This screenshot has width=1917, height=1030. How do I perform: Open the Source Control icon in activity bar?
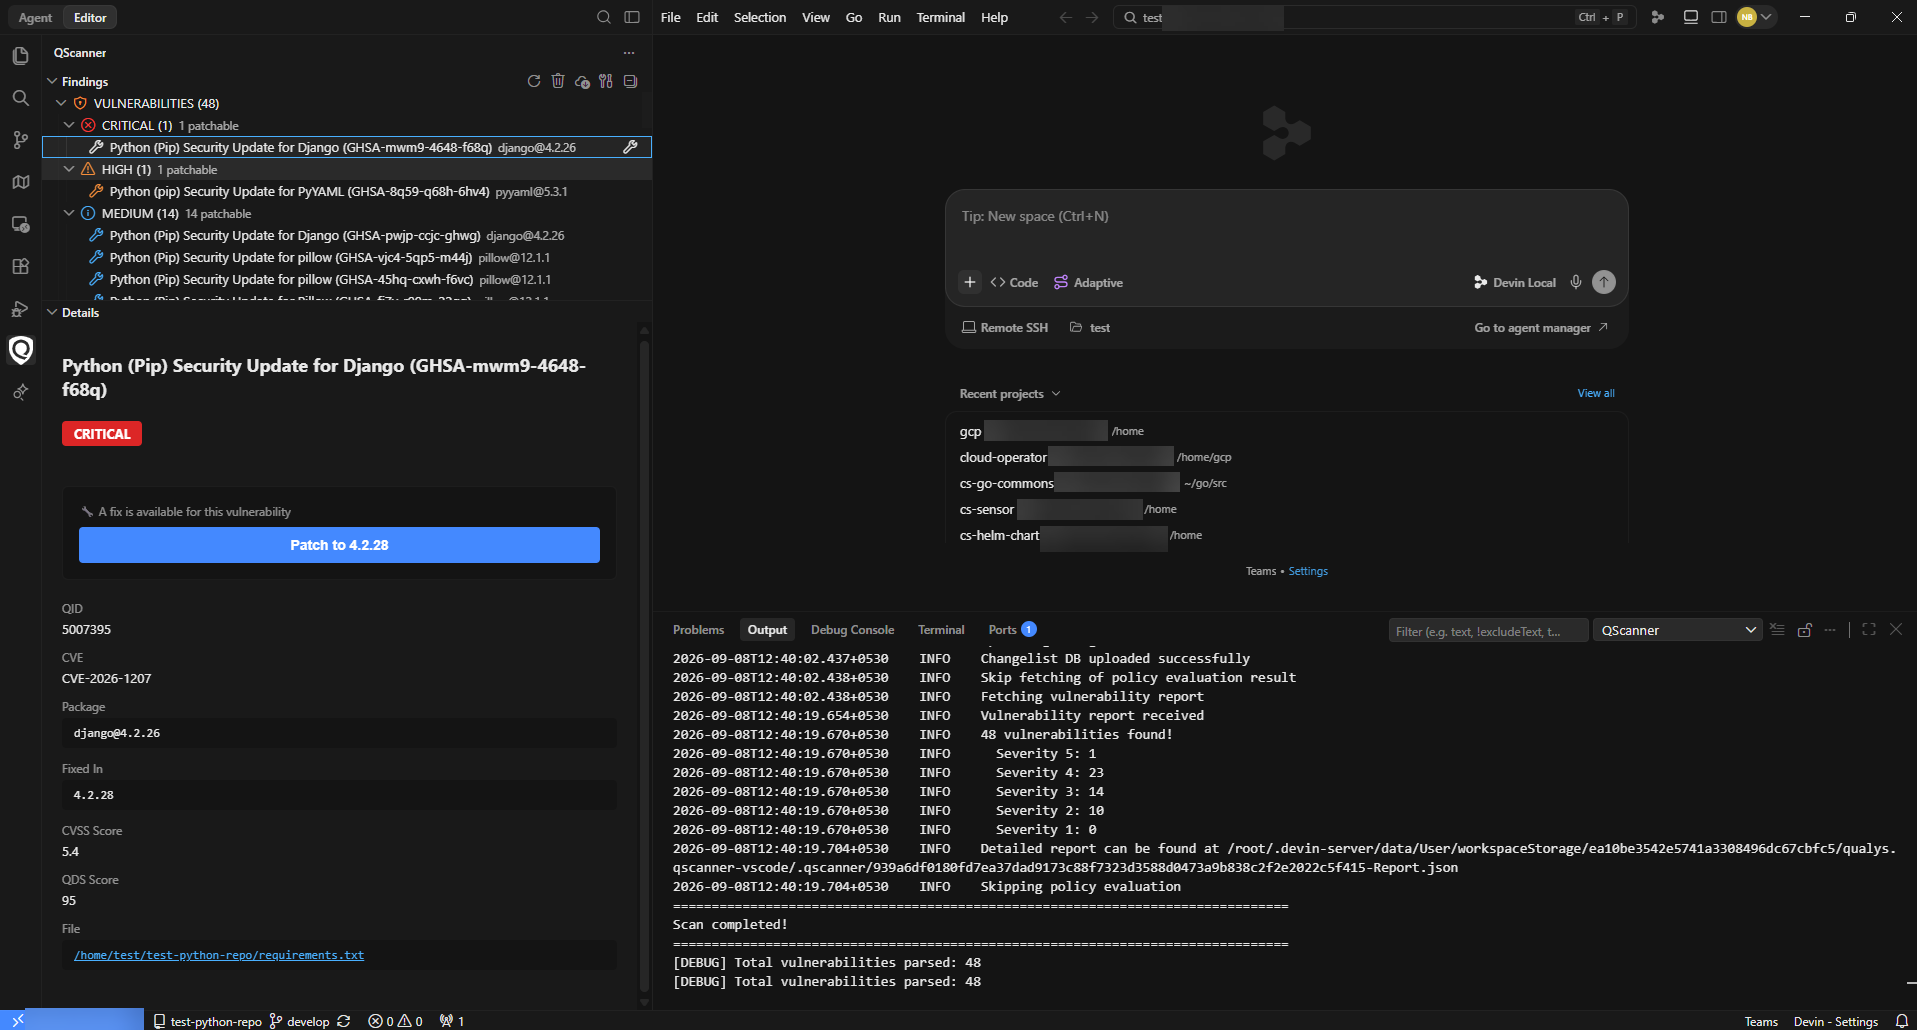20,140
